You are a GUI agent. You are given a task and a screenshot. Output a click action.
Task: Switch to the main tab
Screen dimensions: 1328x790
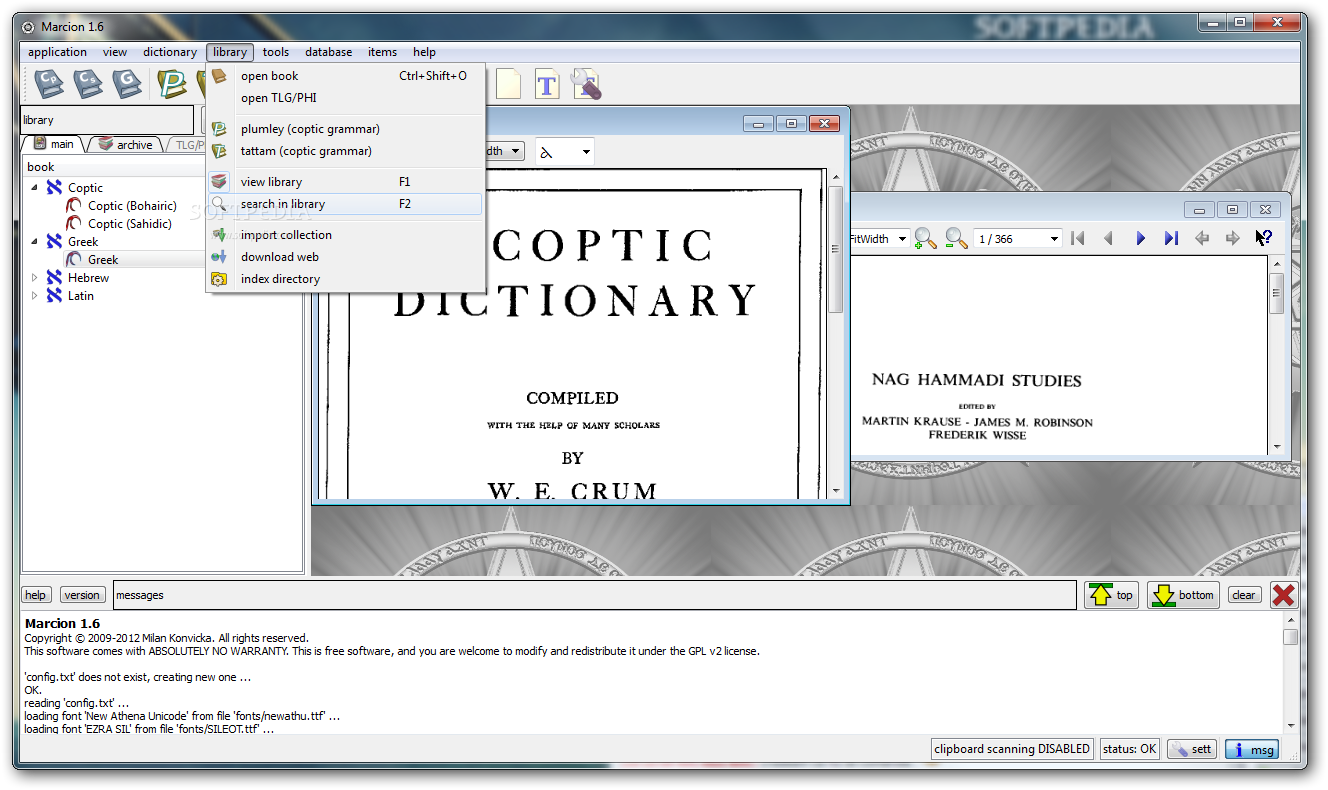coord(53,144)
